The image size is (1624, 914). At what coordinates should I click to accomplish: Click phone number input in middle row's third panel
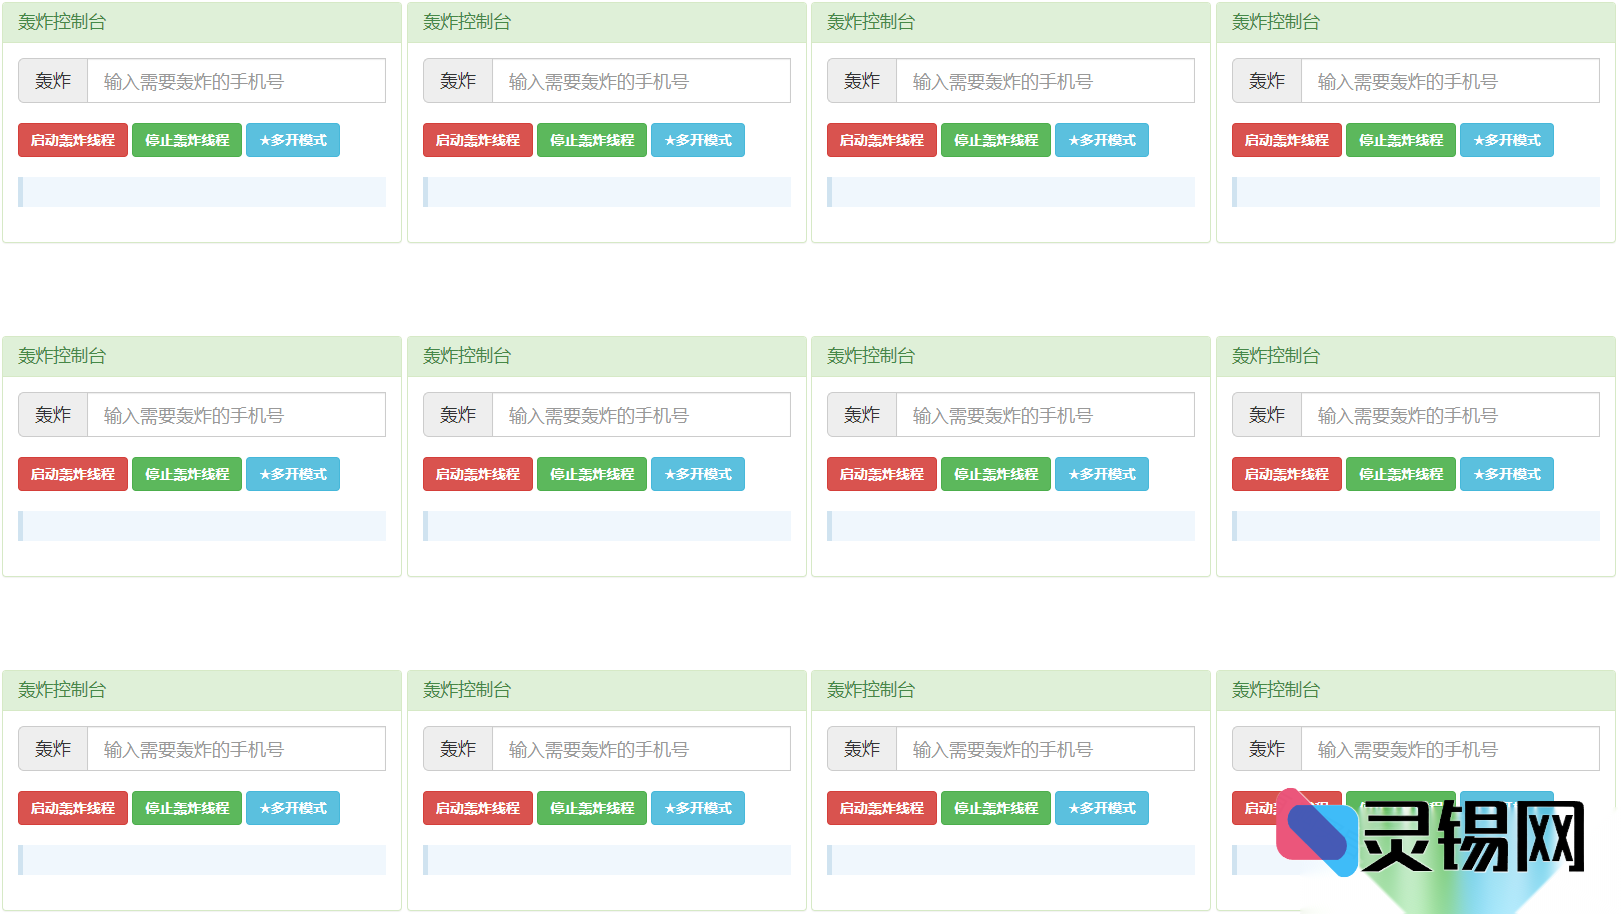pos(1044,415)
